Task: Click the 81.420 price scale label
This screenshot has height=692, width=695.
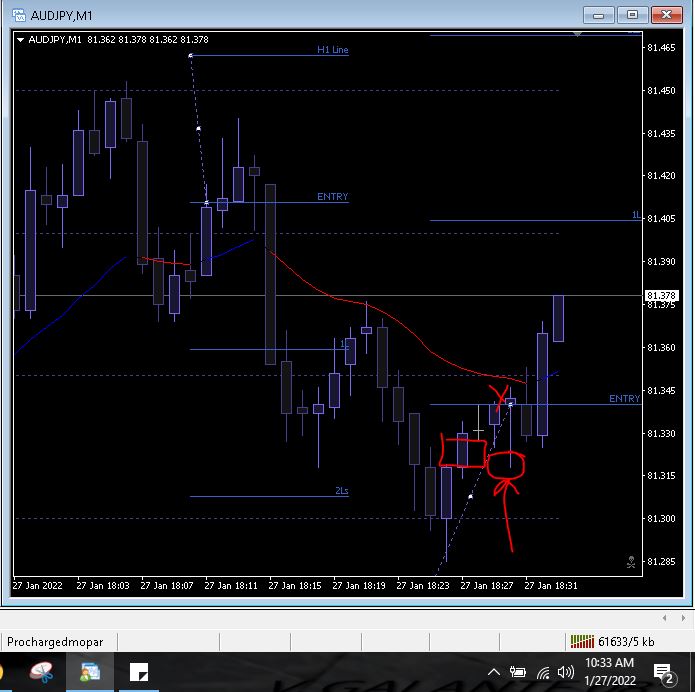Action: coord(661,176)
